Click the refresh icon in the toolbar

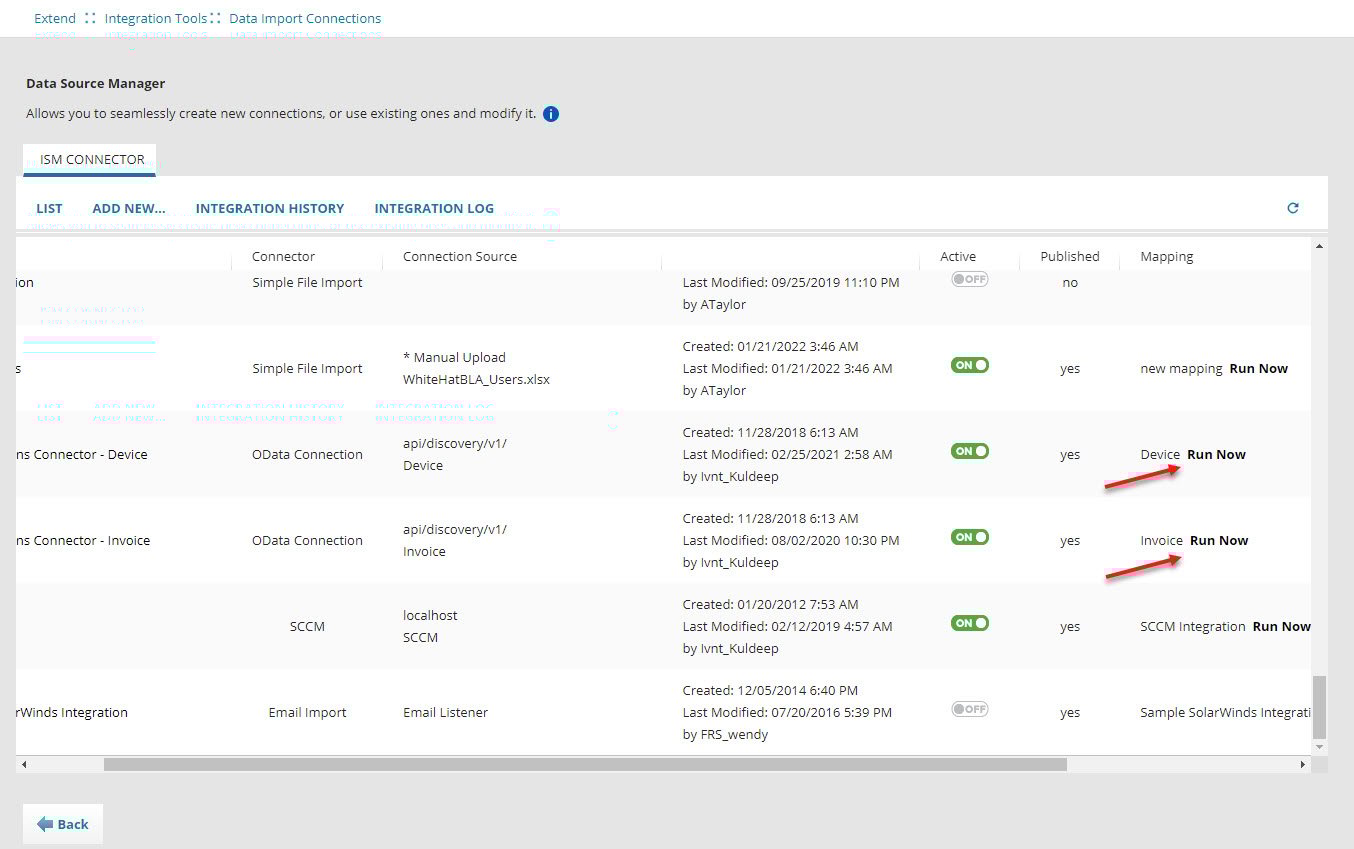click(1292, 208)
